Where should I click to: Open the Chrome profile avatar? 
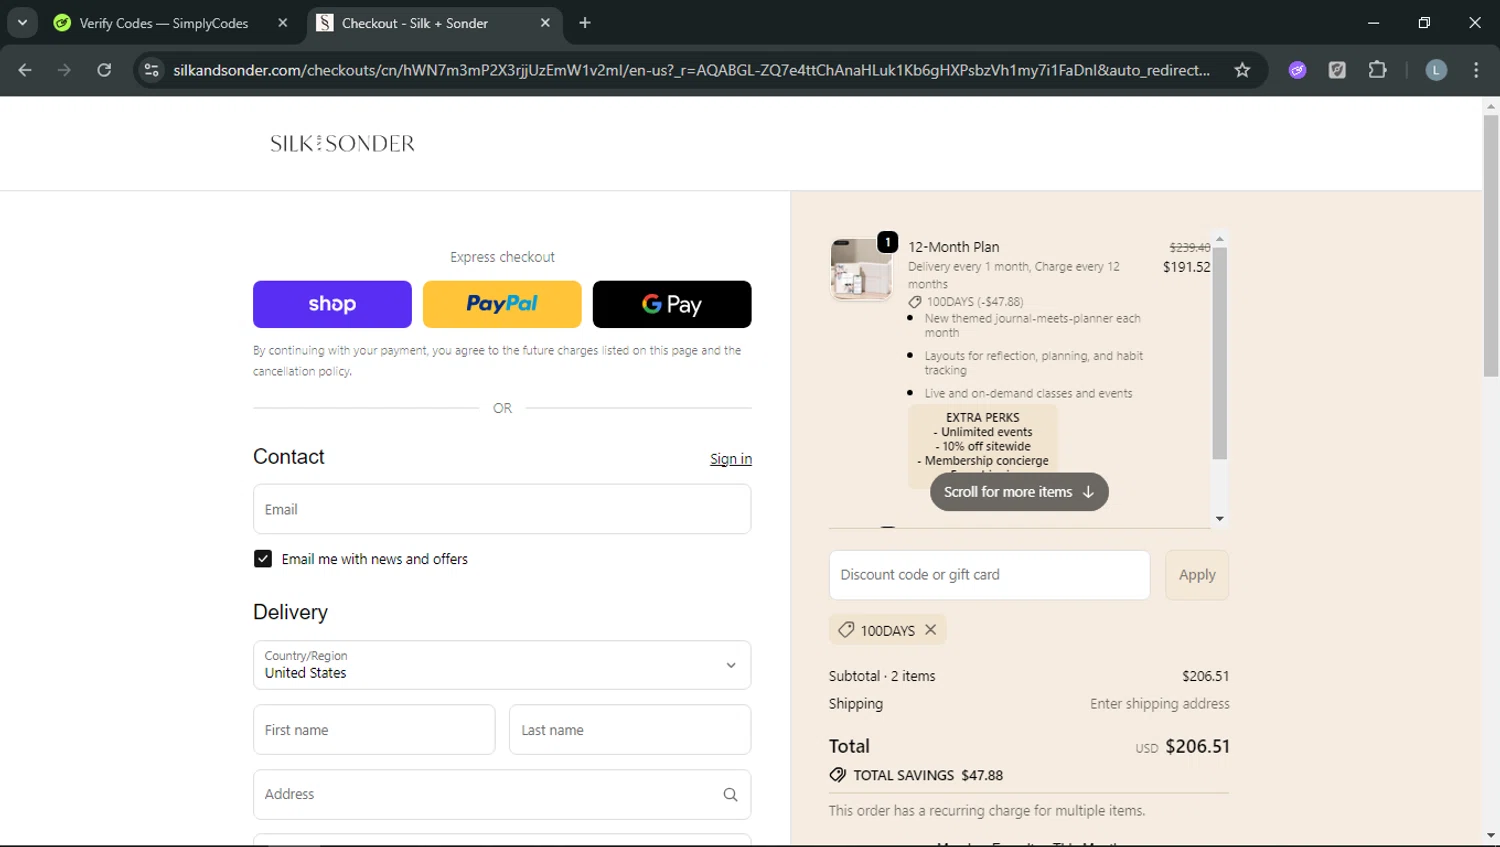click(1436, 70)
